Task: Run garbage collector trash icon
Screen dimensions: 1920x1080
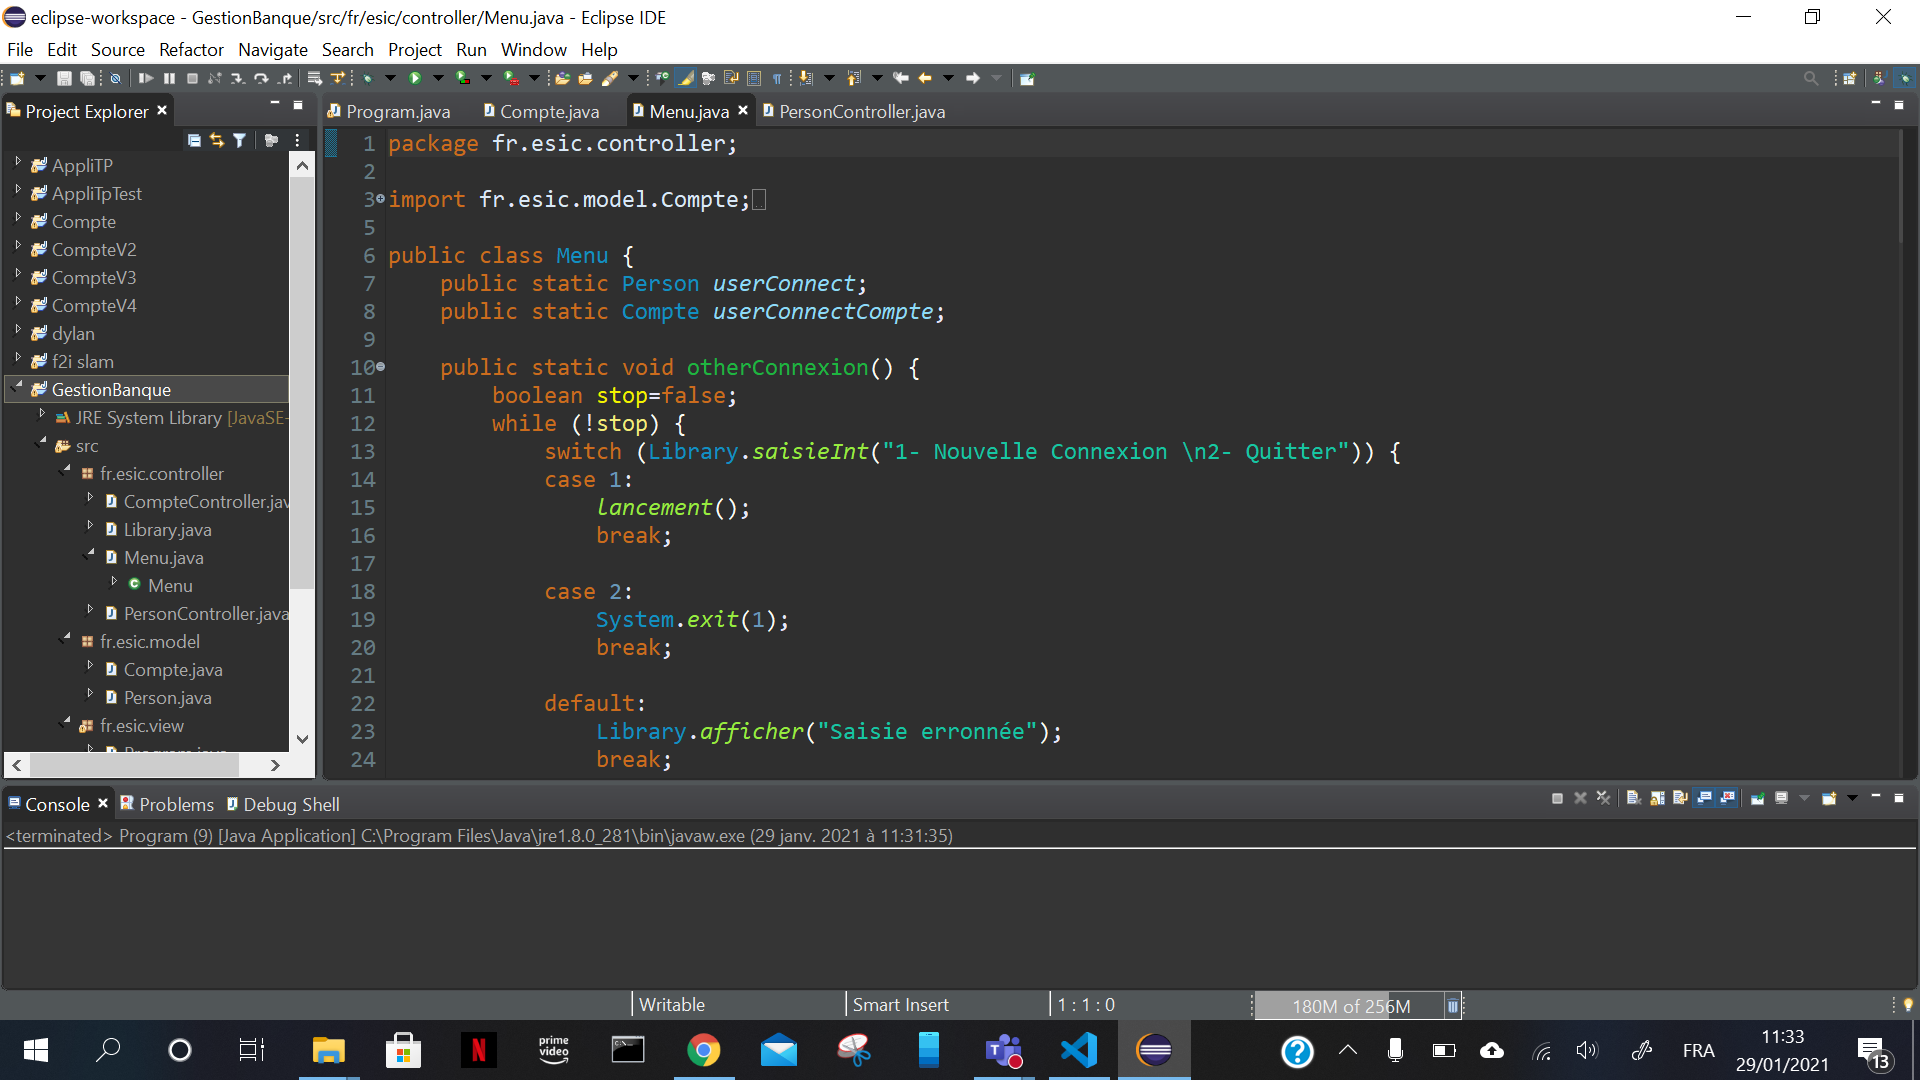Action: 1453,1006
